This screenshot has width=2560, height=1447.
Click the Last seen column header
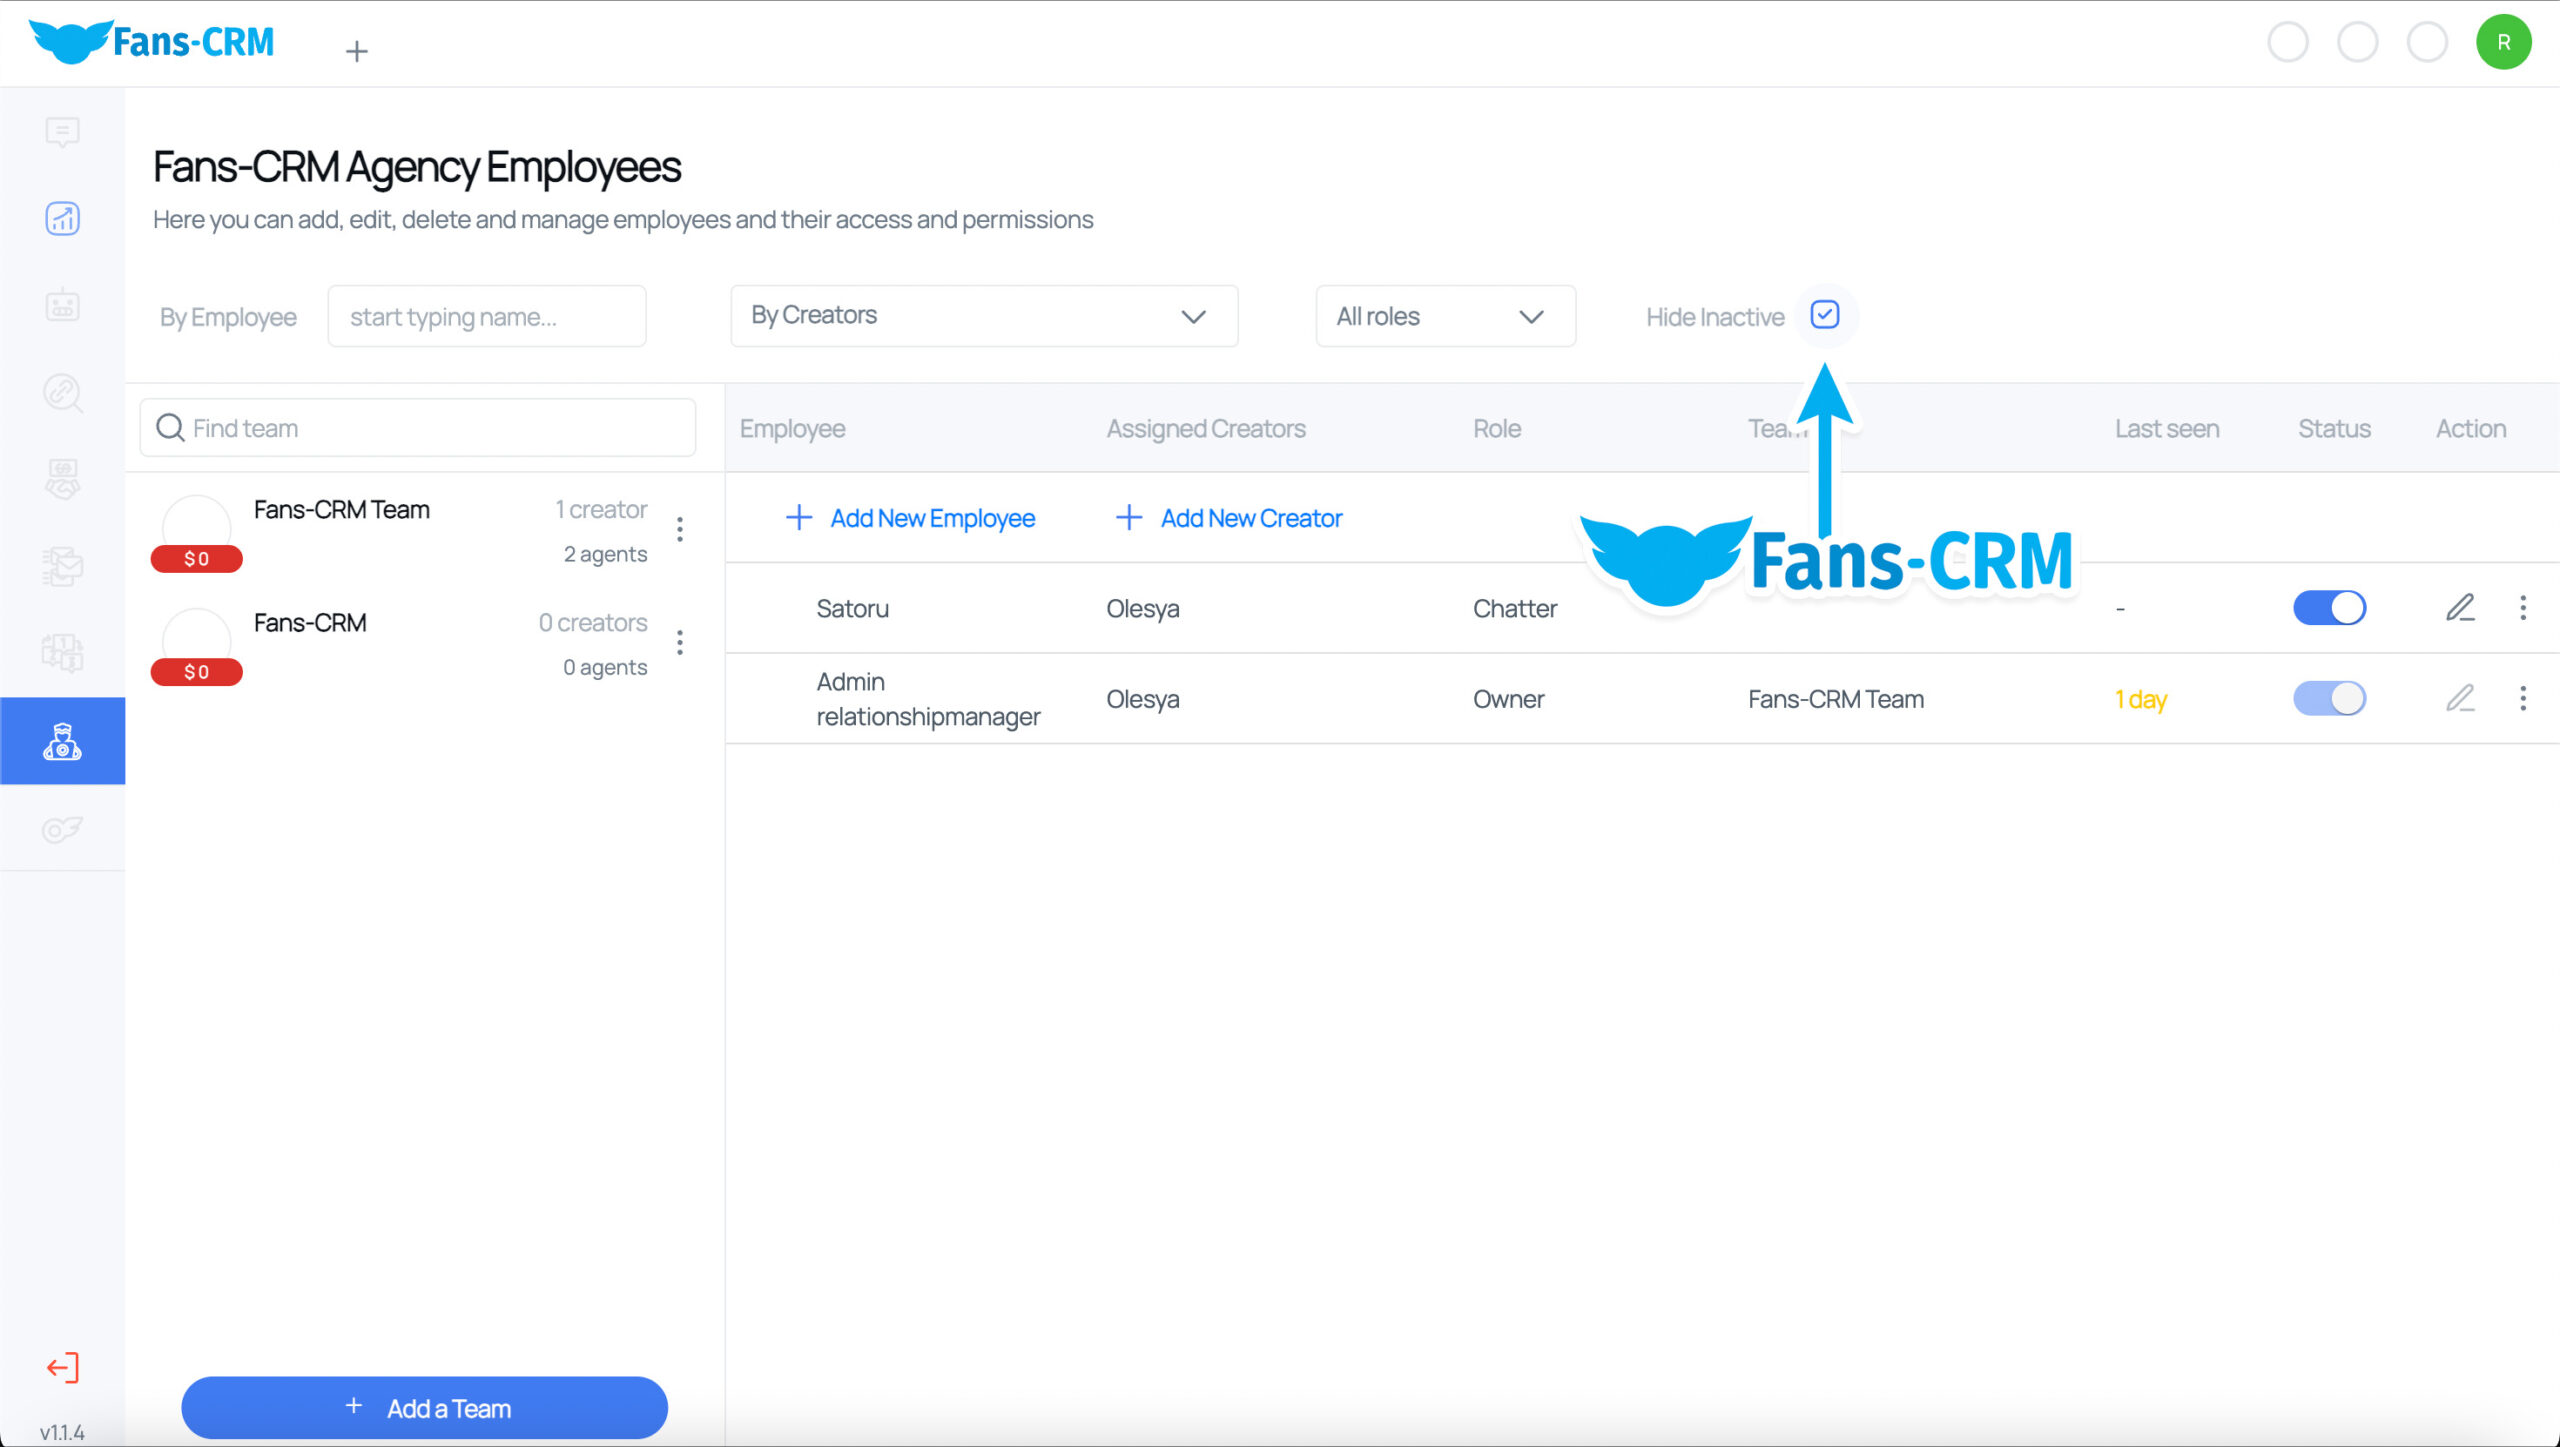(x=2167, y=428)
